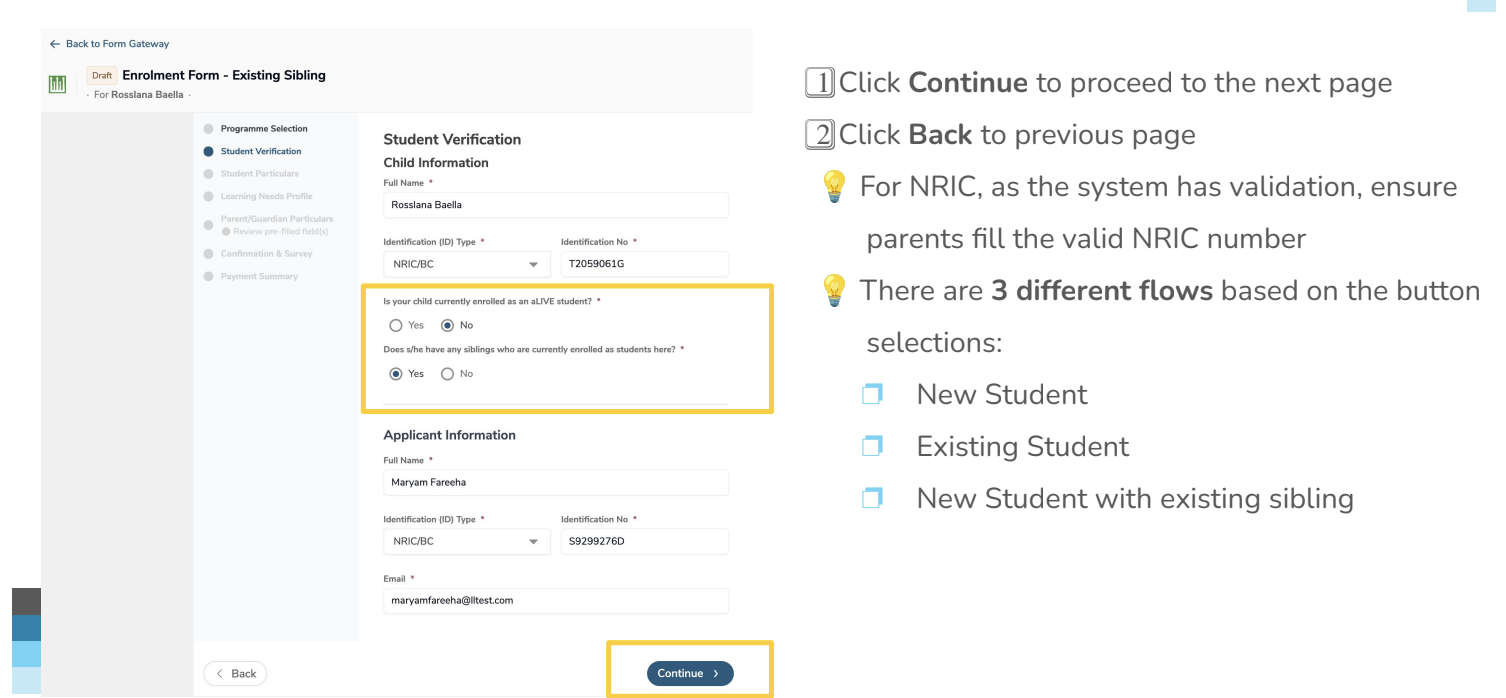The width and height of the screenshot is (1506, 698).
Task: Click the Continue button
Action: [x=690, y=673]
